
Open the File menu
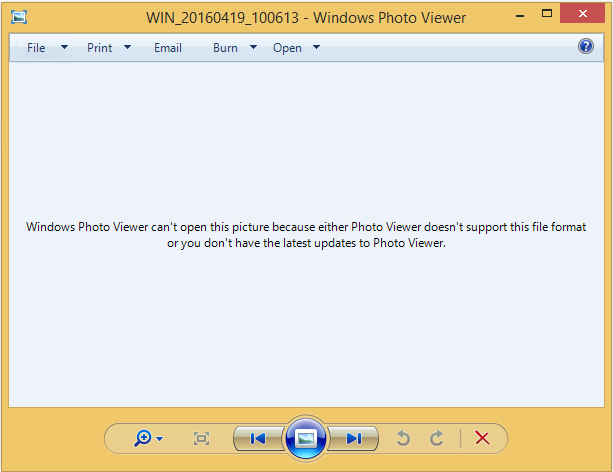pos(36,48)
